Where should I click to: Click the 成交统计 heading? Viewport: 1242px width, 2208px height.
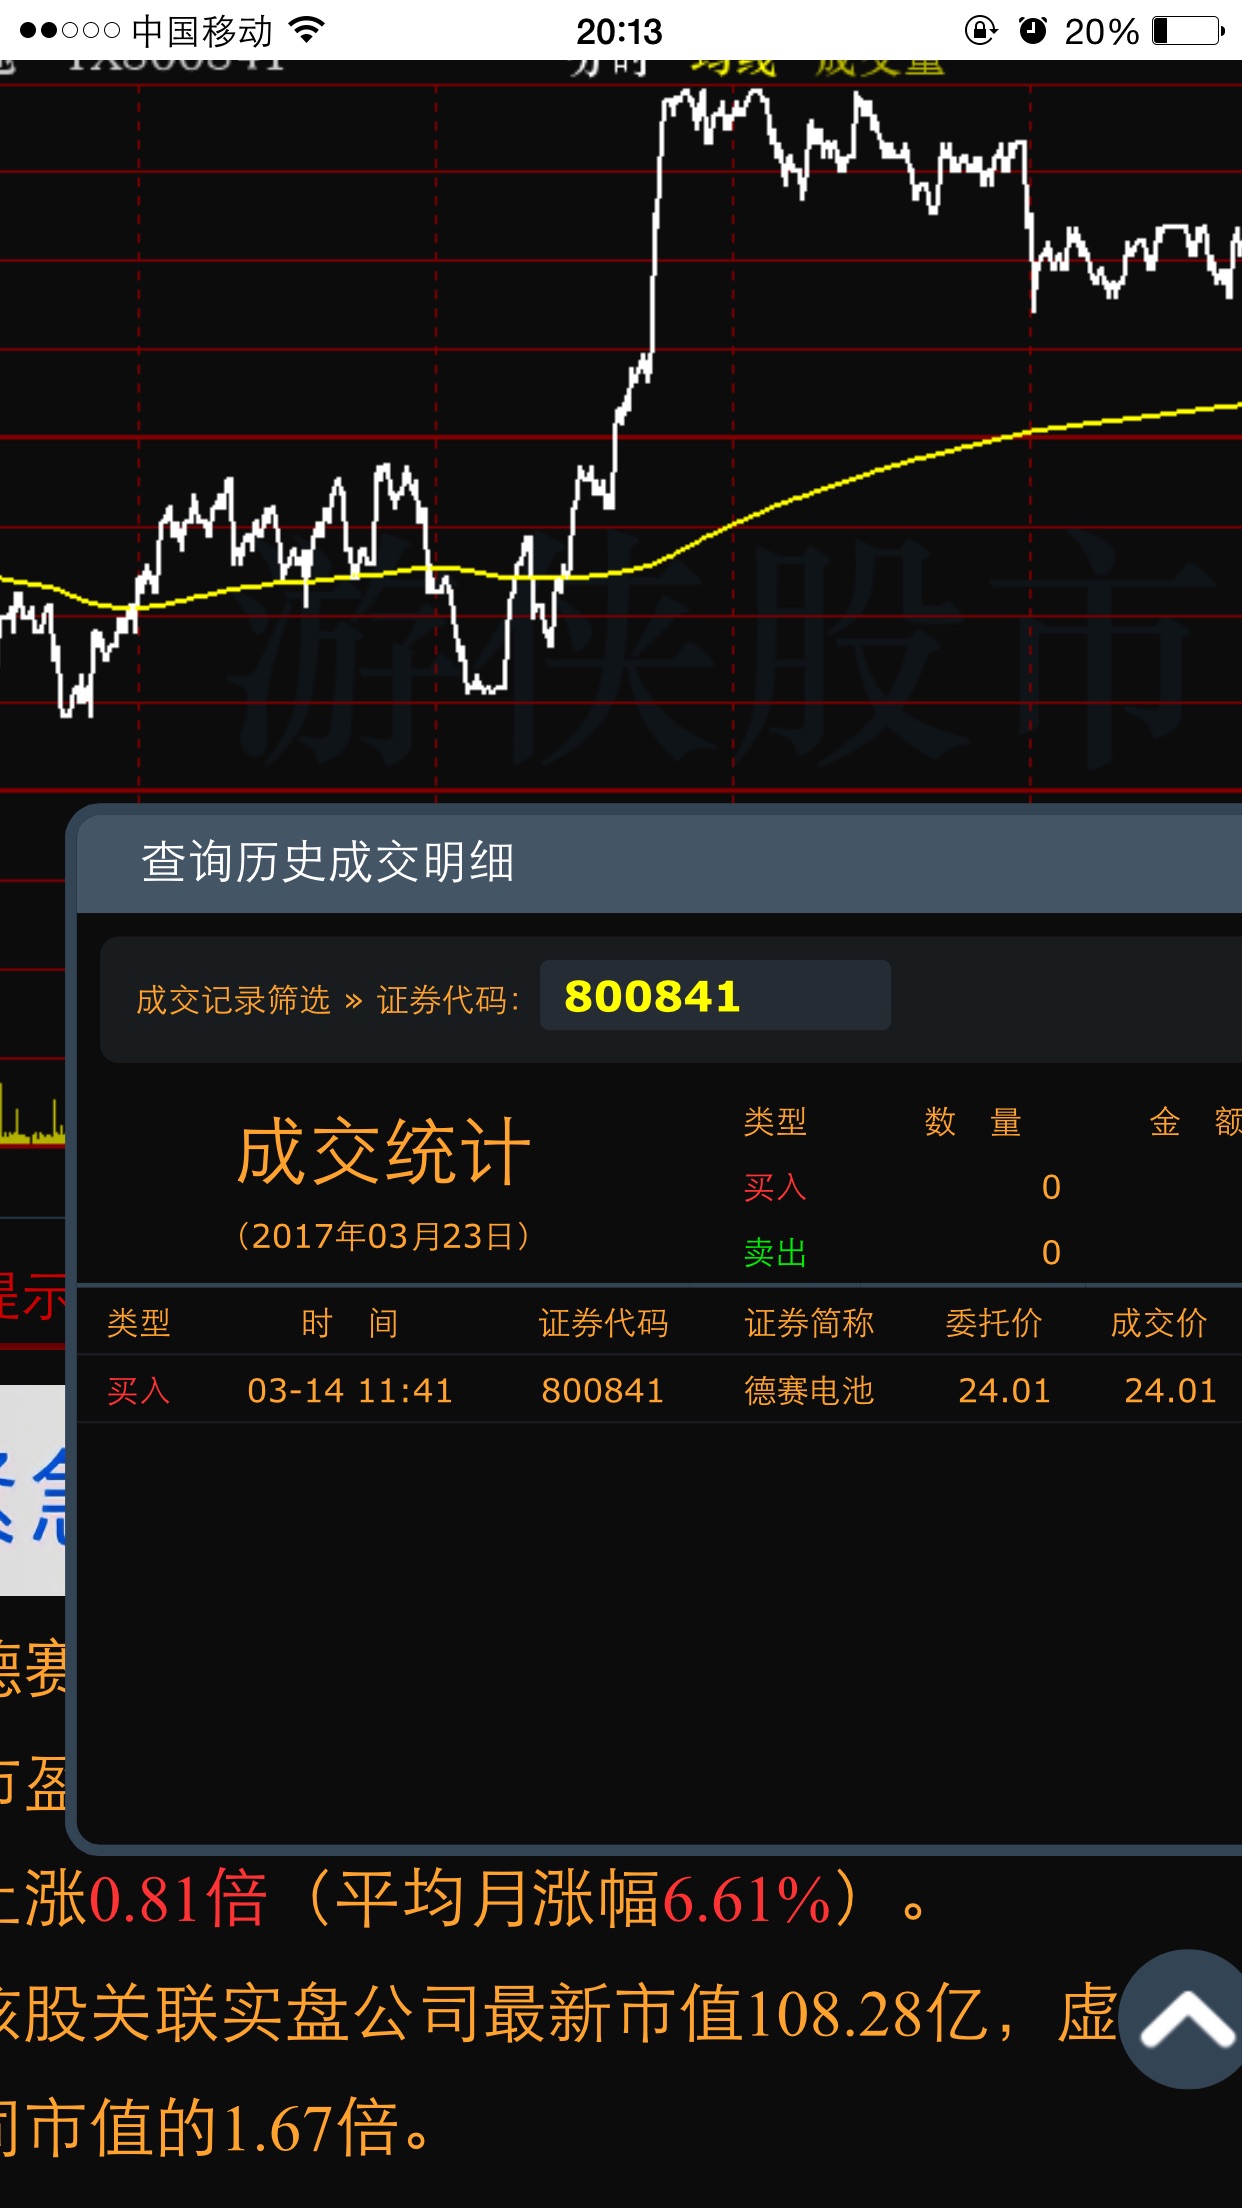coord(383,1152)
